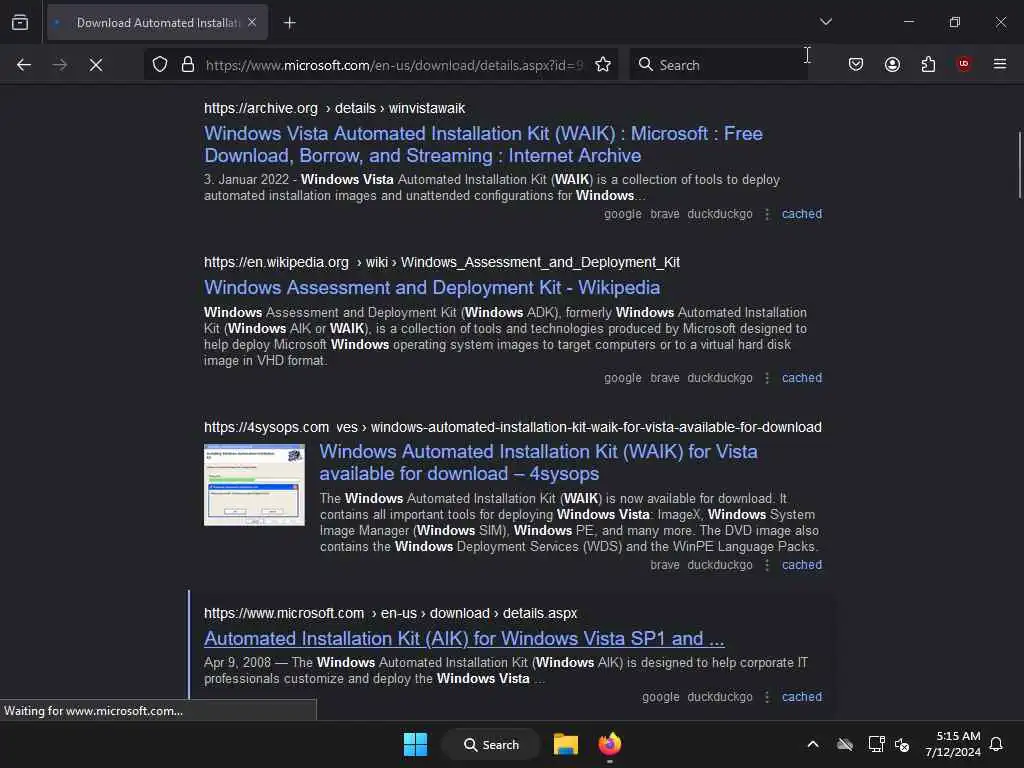Click the https://www.microsoft.com result URL text
The image size is (1024, 768).
pos(284,613)
